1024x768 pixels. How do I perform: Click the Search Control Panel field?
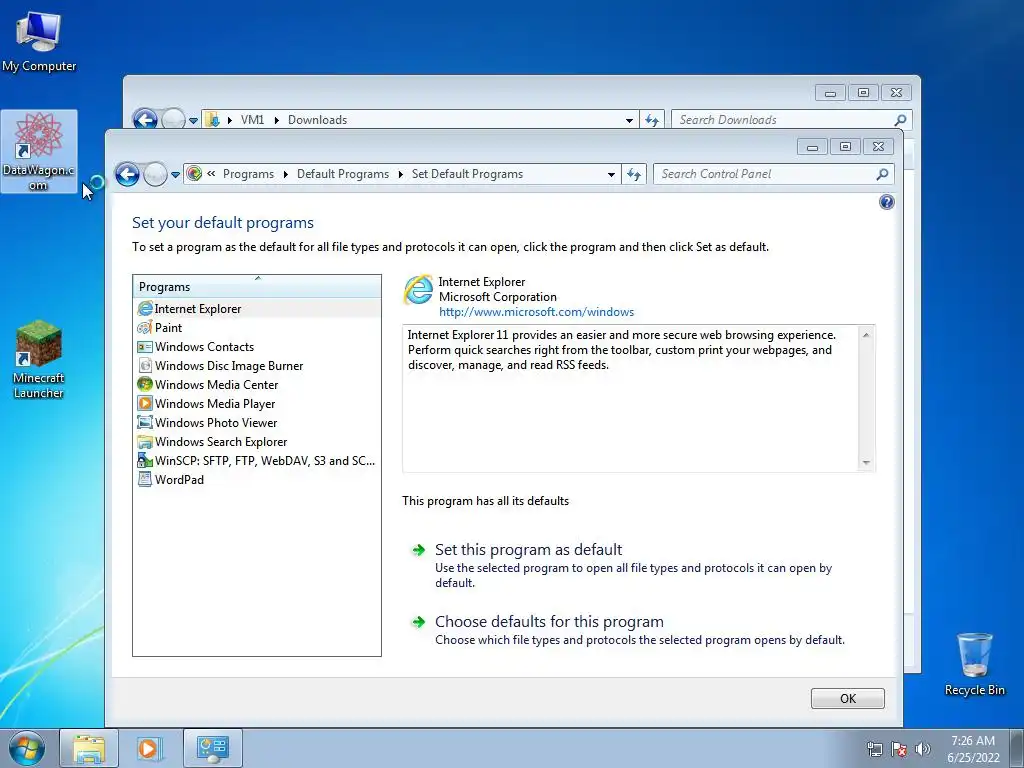tap(766, 174)
